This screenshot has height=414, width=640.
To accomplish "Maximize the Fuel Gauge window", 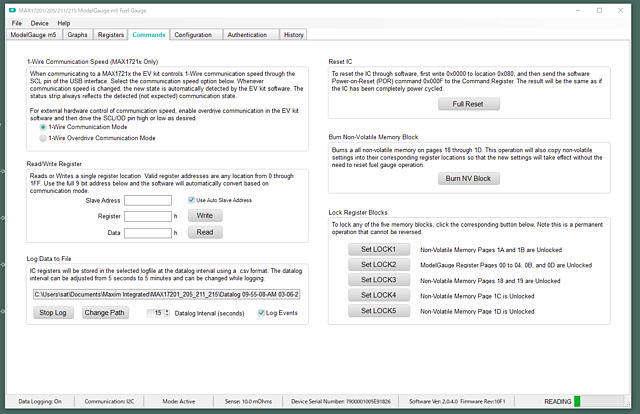I will tap(599, 10).
